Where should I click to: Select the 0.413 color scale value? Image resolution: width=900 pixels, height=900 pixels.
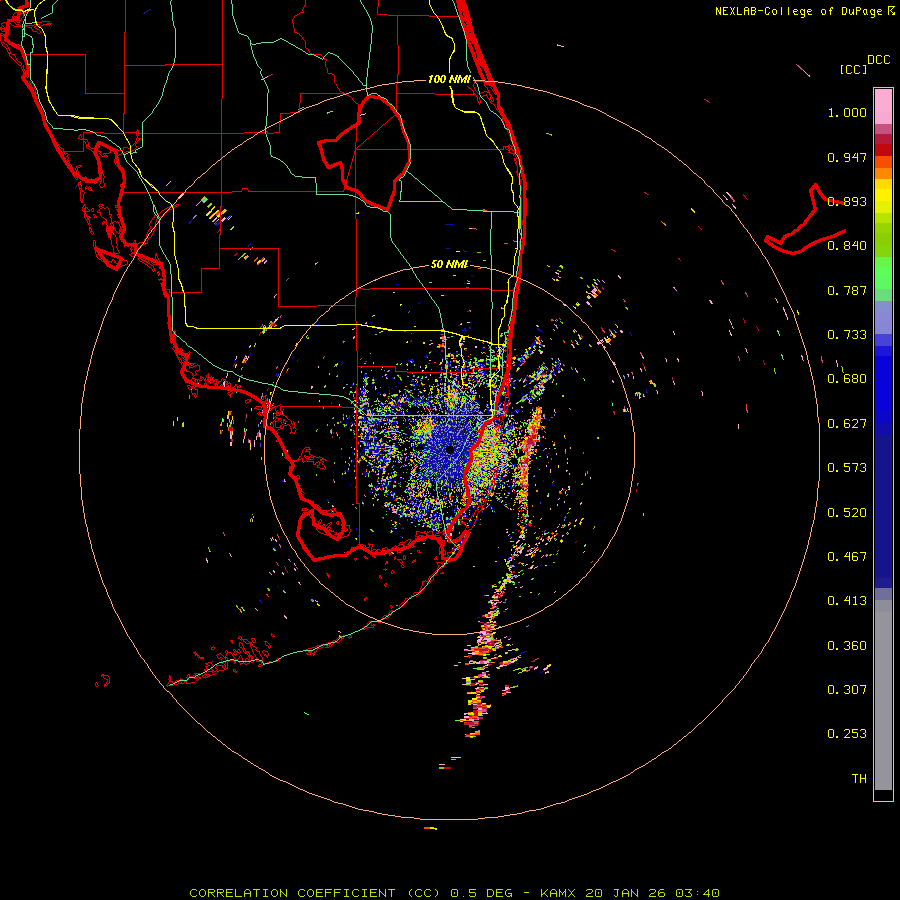(x=847, y=601)
